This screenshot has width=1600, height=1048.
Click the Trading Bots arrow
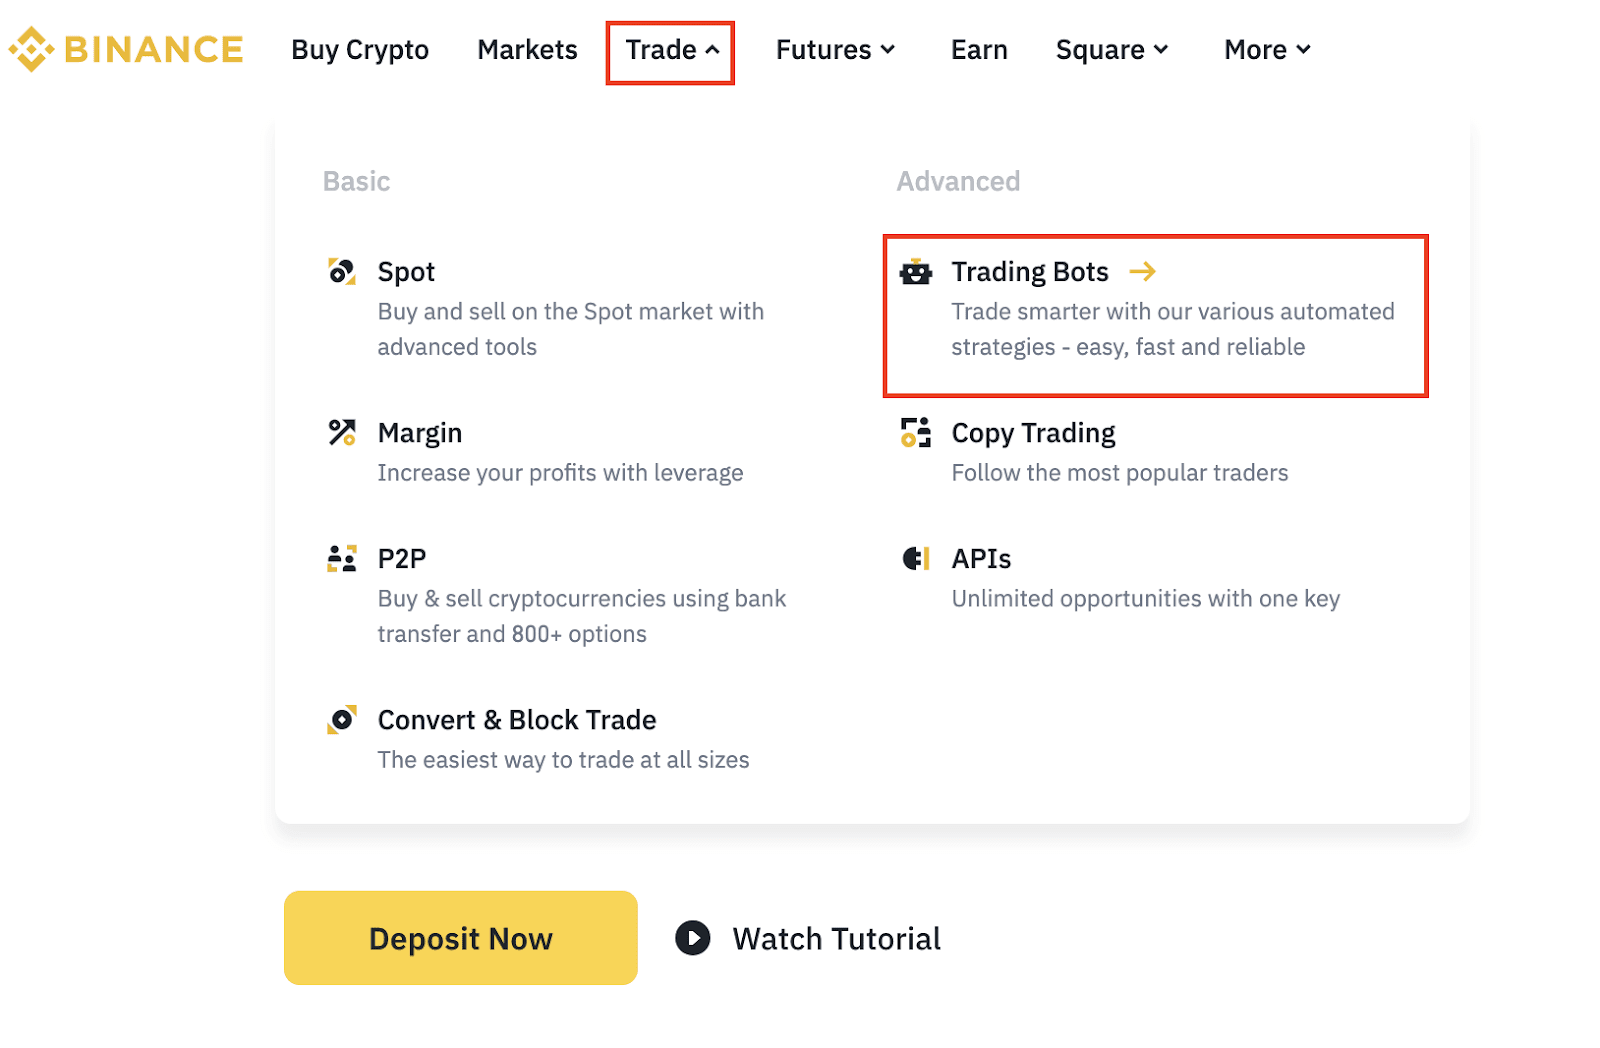coord(1142,271)
